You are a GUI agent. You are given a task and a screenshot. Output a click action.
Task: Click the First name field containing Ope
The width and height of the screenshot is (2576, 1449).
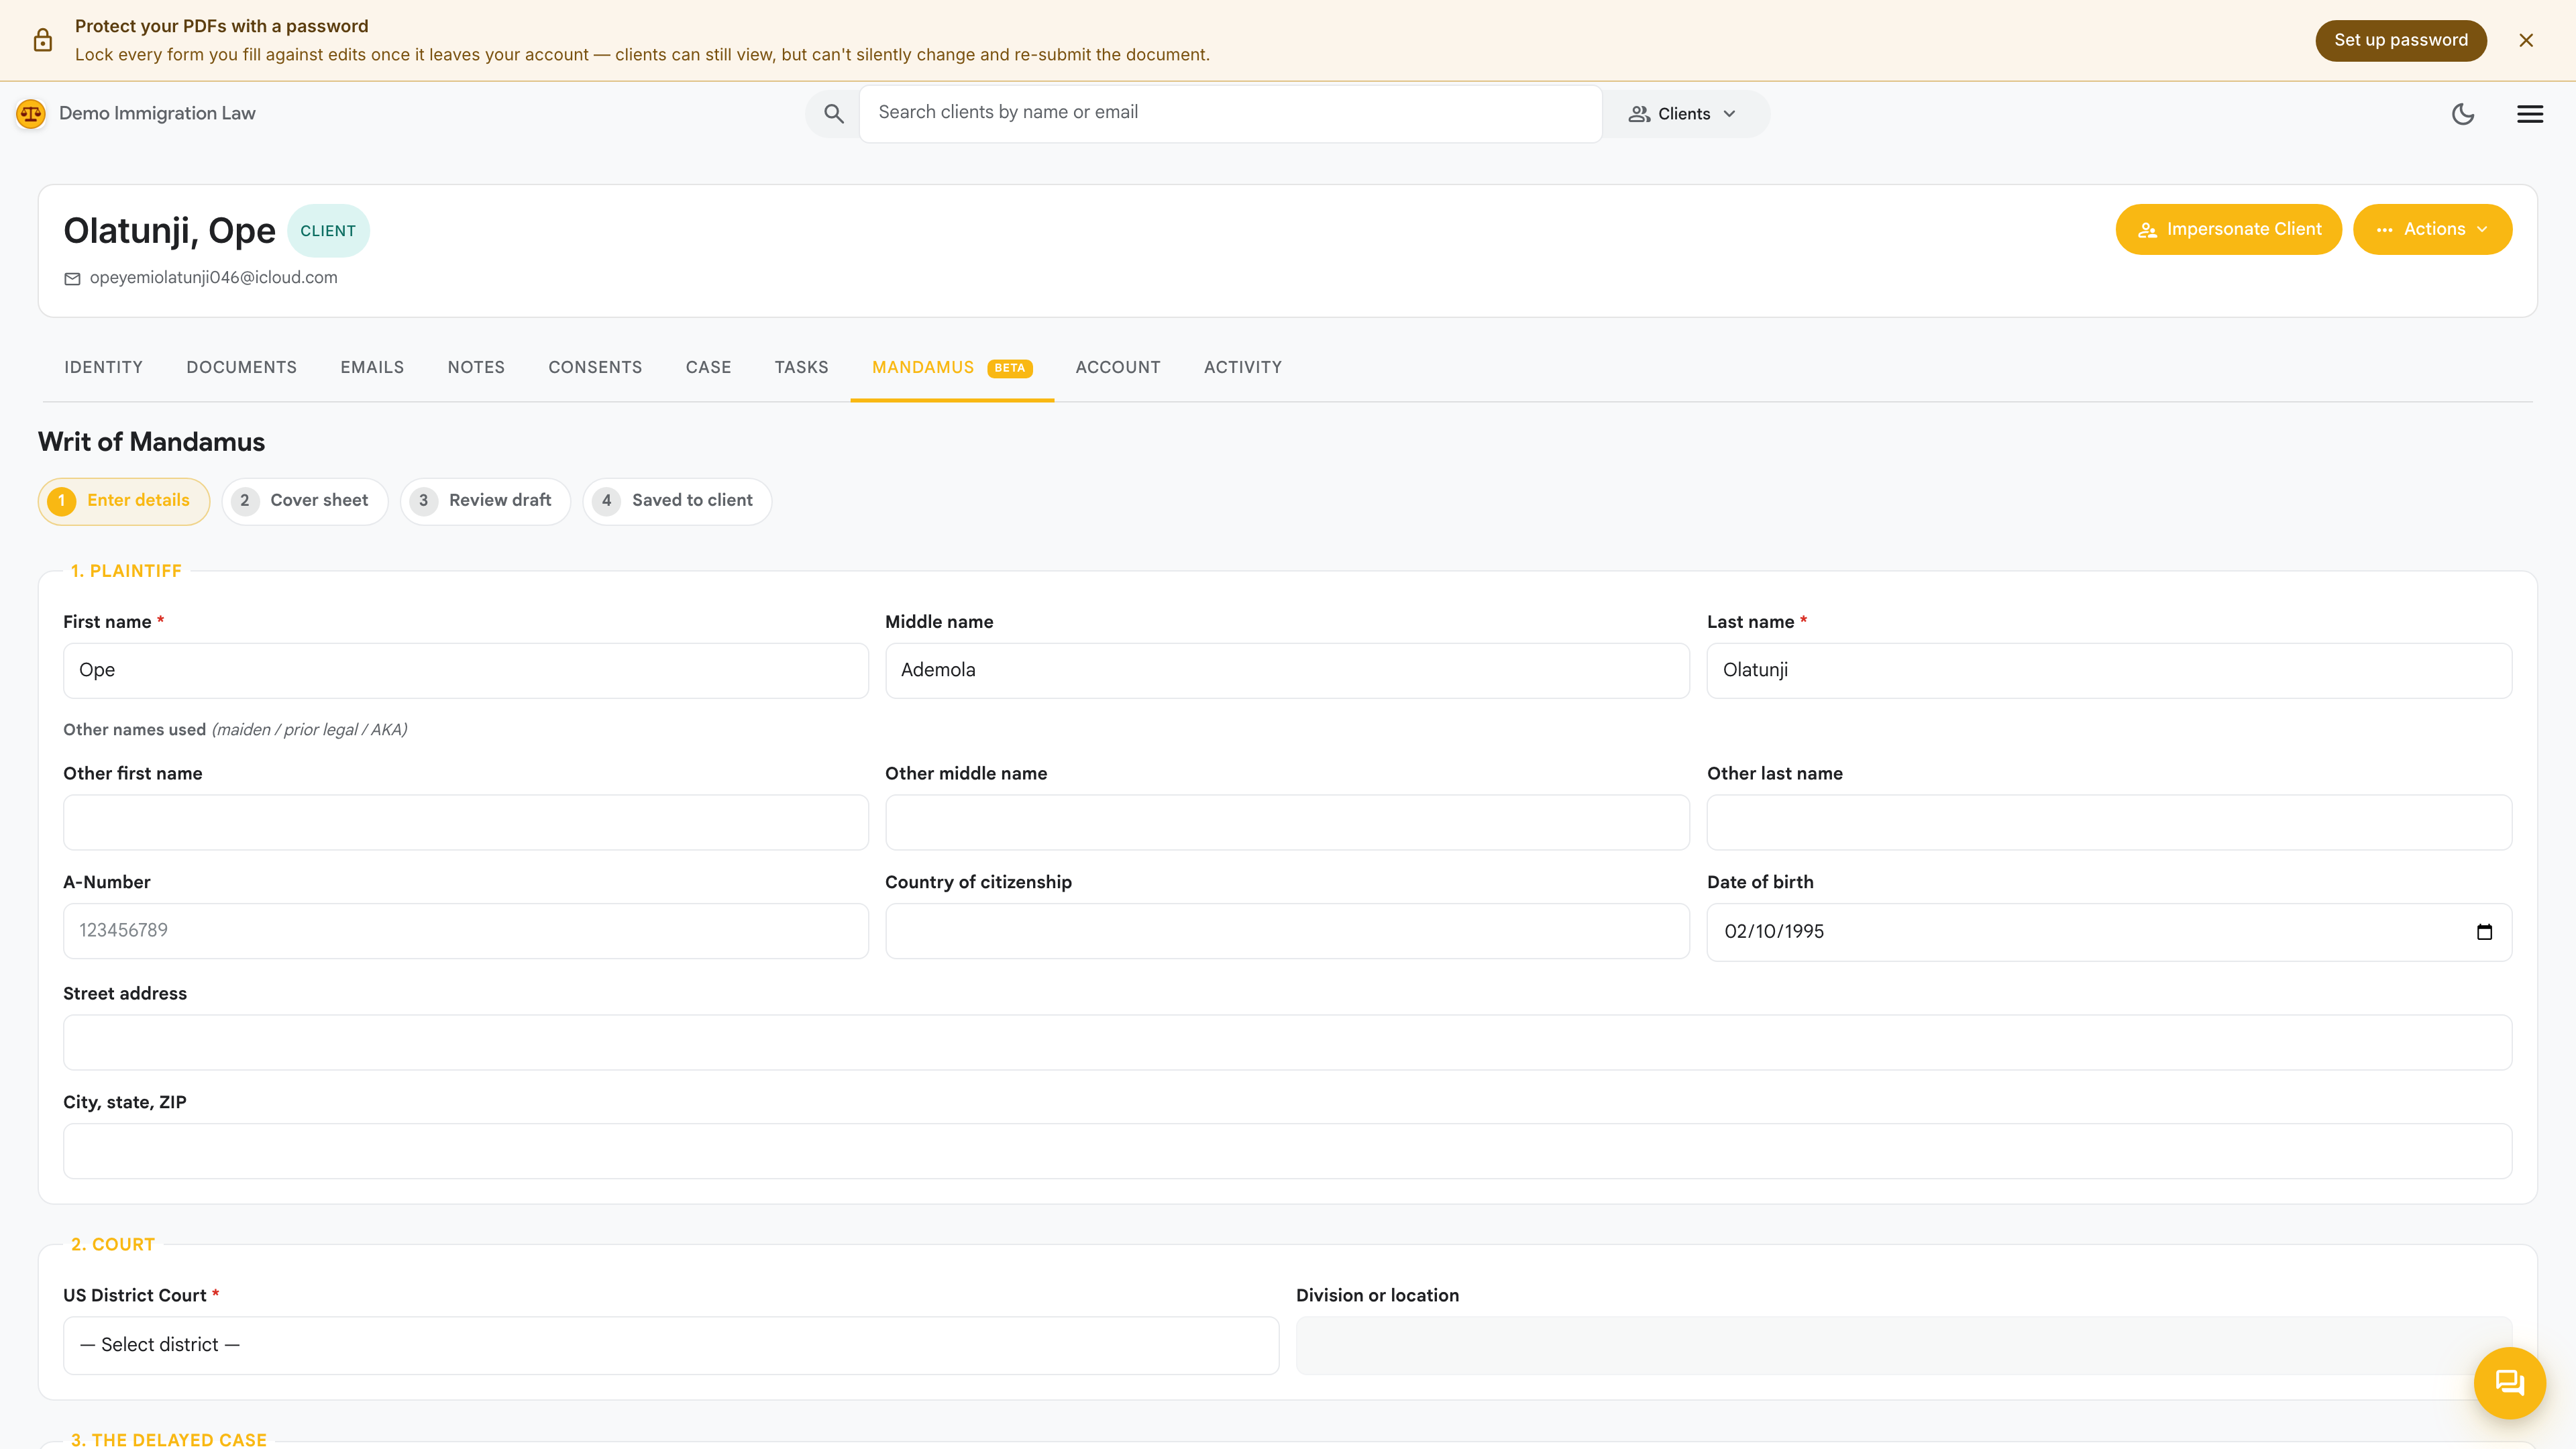465,671
